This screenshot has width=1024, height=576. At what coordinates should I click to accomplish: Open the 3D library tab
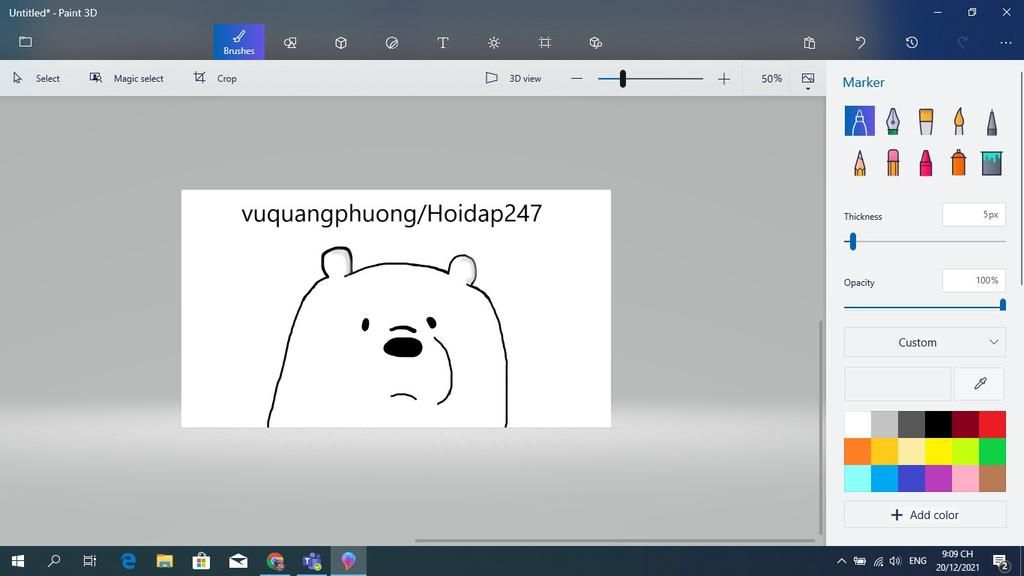(596, 42)
